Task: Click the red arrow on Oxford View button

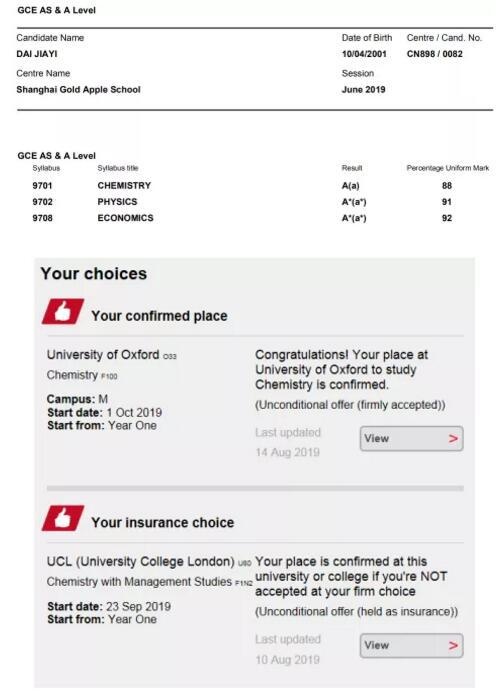Action: (x=453, y=438)
